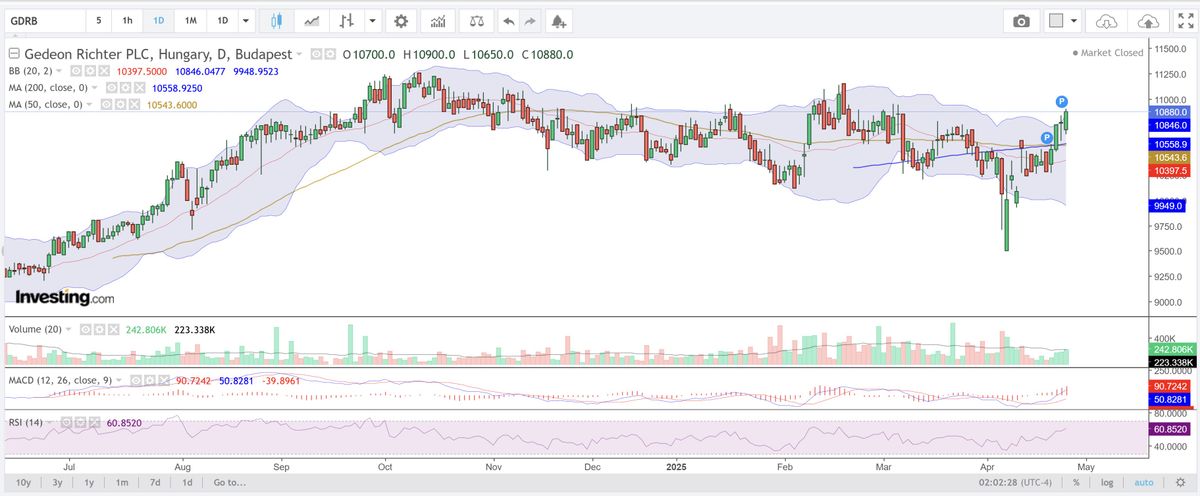This screenshot has width=1200, height=496.
Task: Open RSI indicator format icon
Action: (80, 422)
